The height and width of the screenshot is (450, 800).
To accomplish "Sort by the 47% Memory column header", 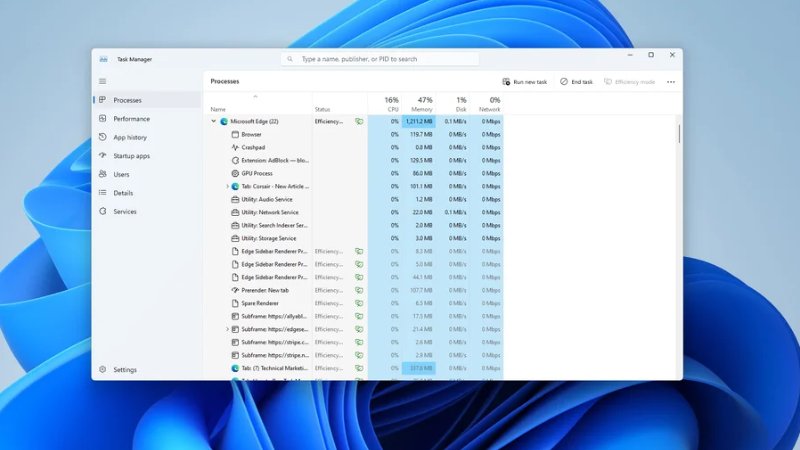I will pos(418,104).
